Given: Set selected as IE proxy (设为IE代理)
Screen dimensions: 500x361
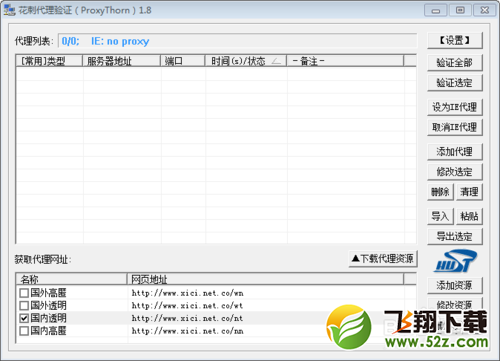Looking at the screenshot, I should (455, 107).
